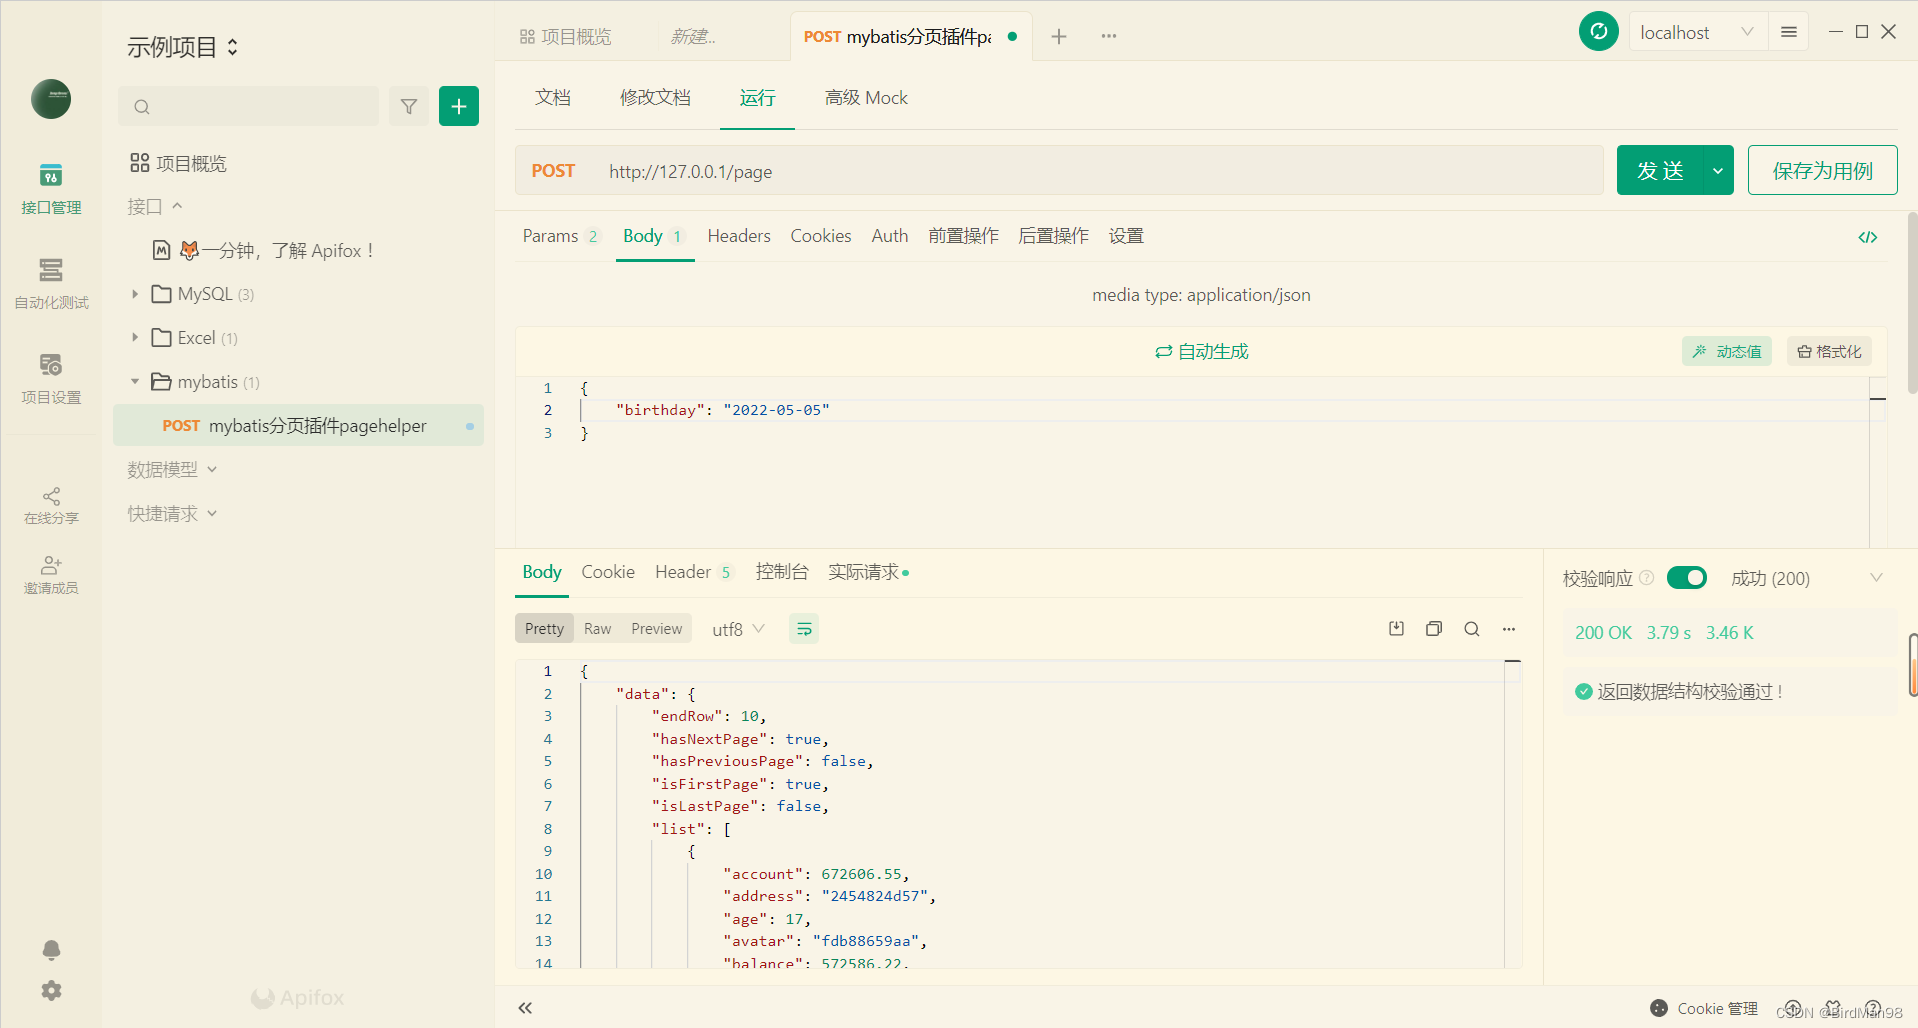Generate code with the </> icon
Screen dimensions: 1918x1028
coord(1868,237)
